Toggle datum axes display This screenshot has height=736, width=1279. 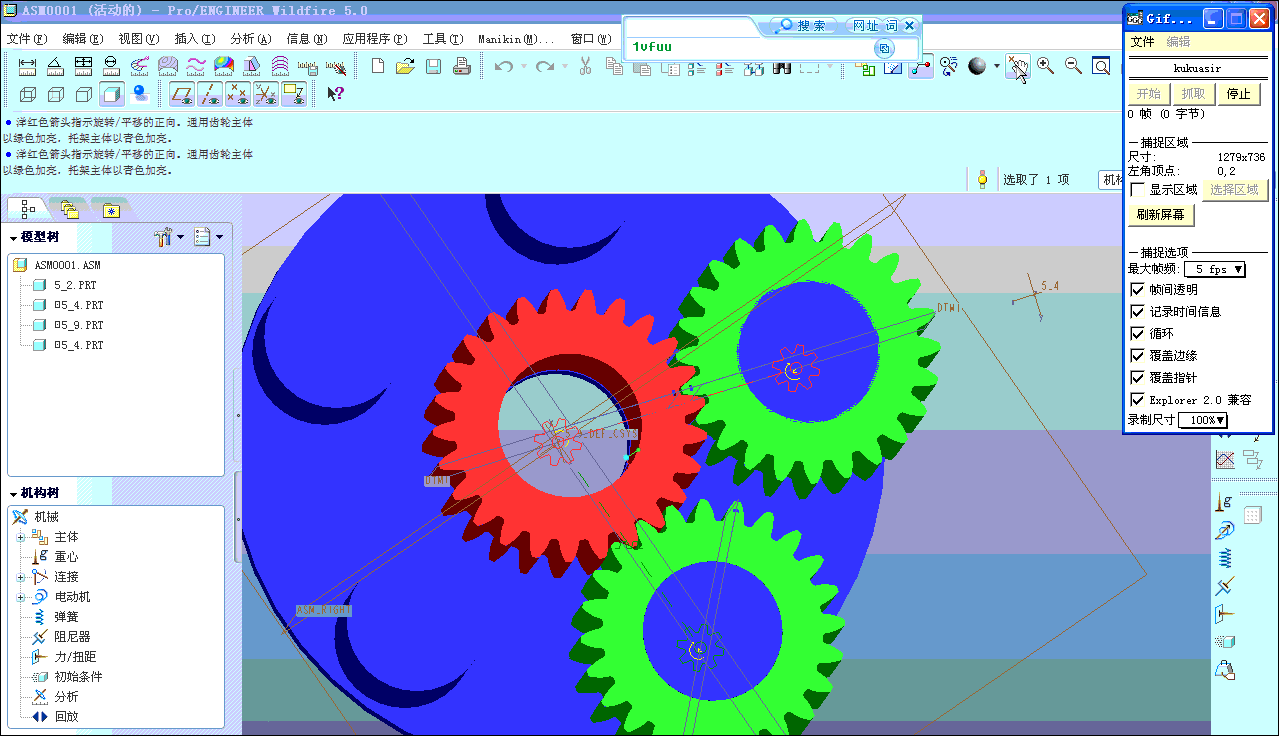coord(210,94)
